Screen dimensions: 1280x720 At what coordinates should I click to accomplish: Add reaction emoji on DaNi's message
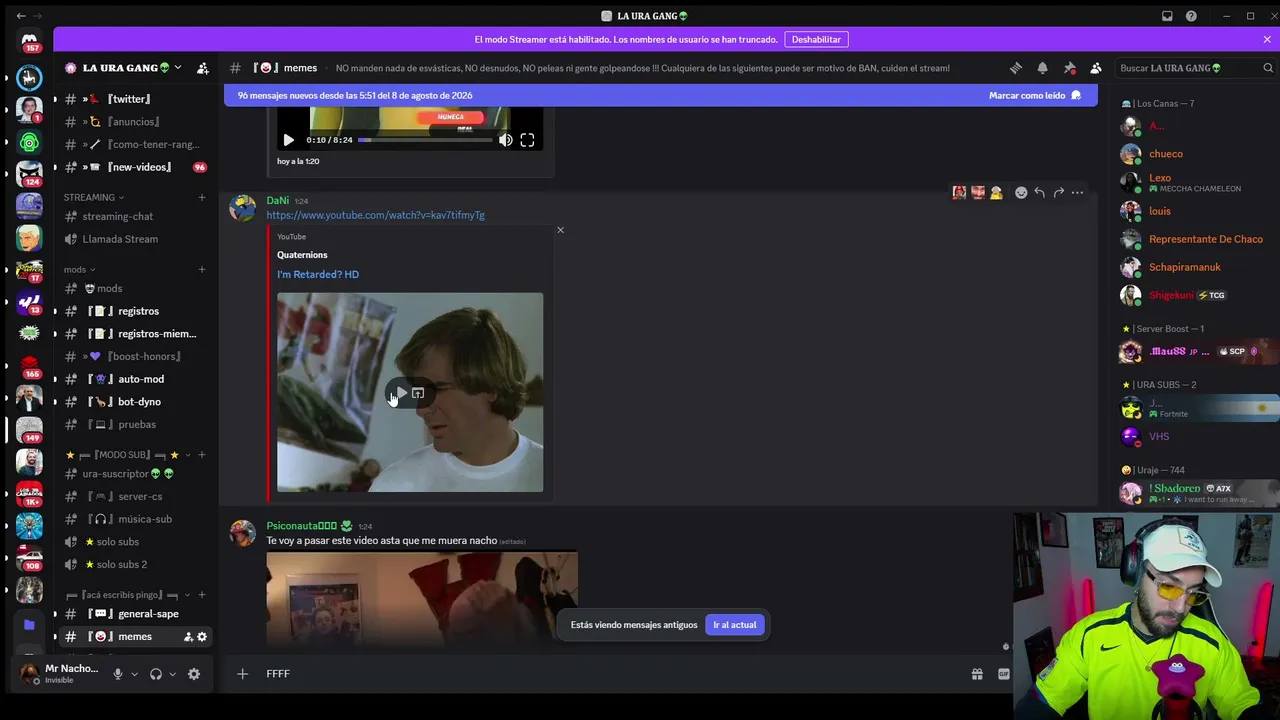1021,193
